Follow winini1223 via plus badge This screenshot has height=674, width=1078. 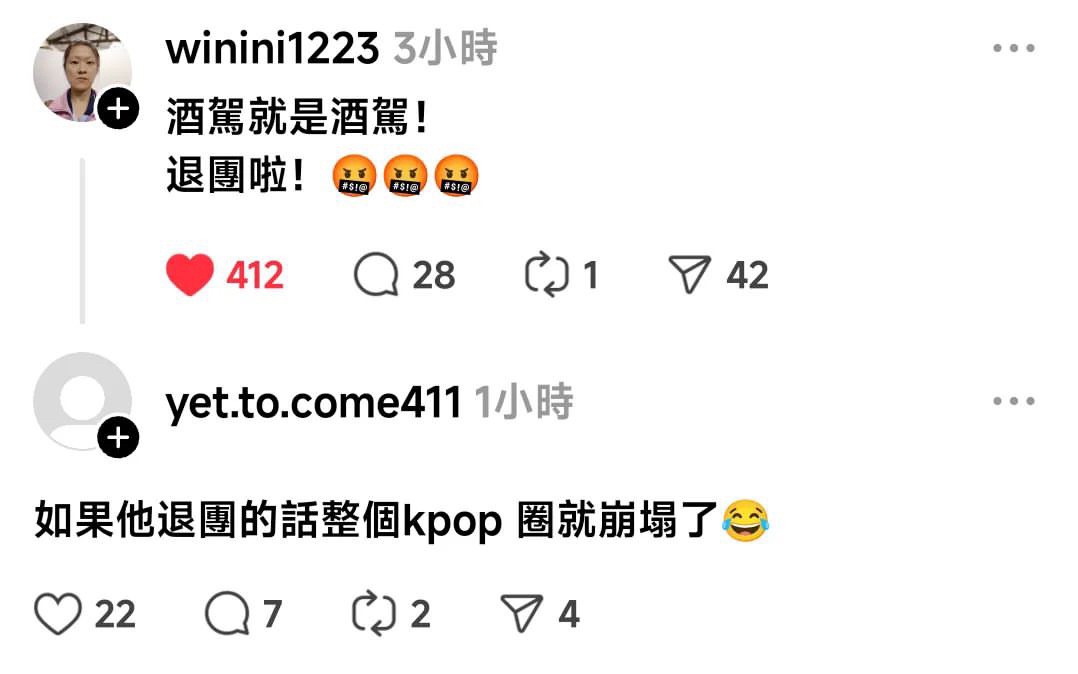click(118, 109)
